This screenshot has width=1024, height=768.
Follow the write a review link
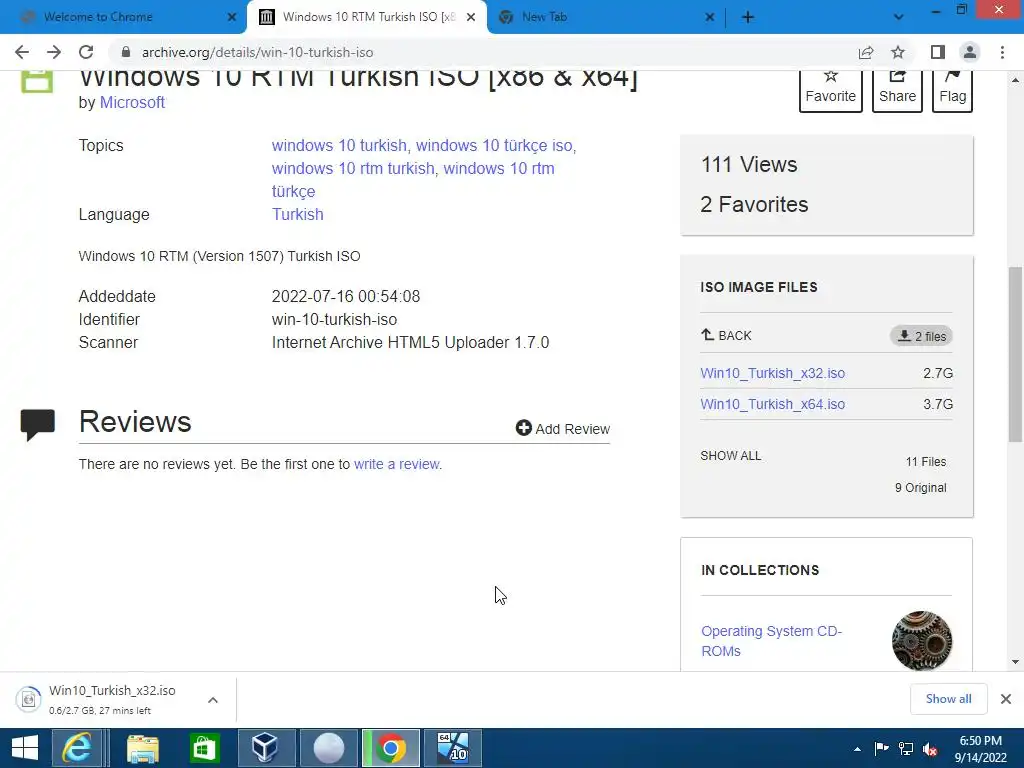[397, 464]
